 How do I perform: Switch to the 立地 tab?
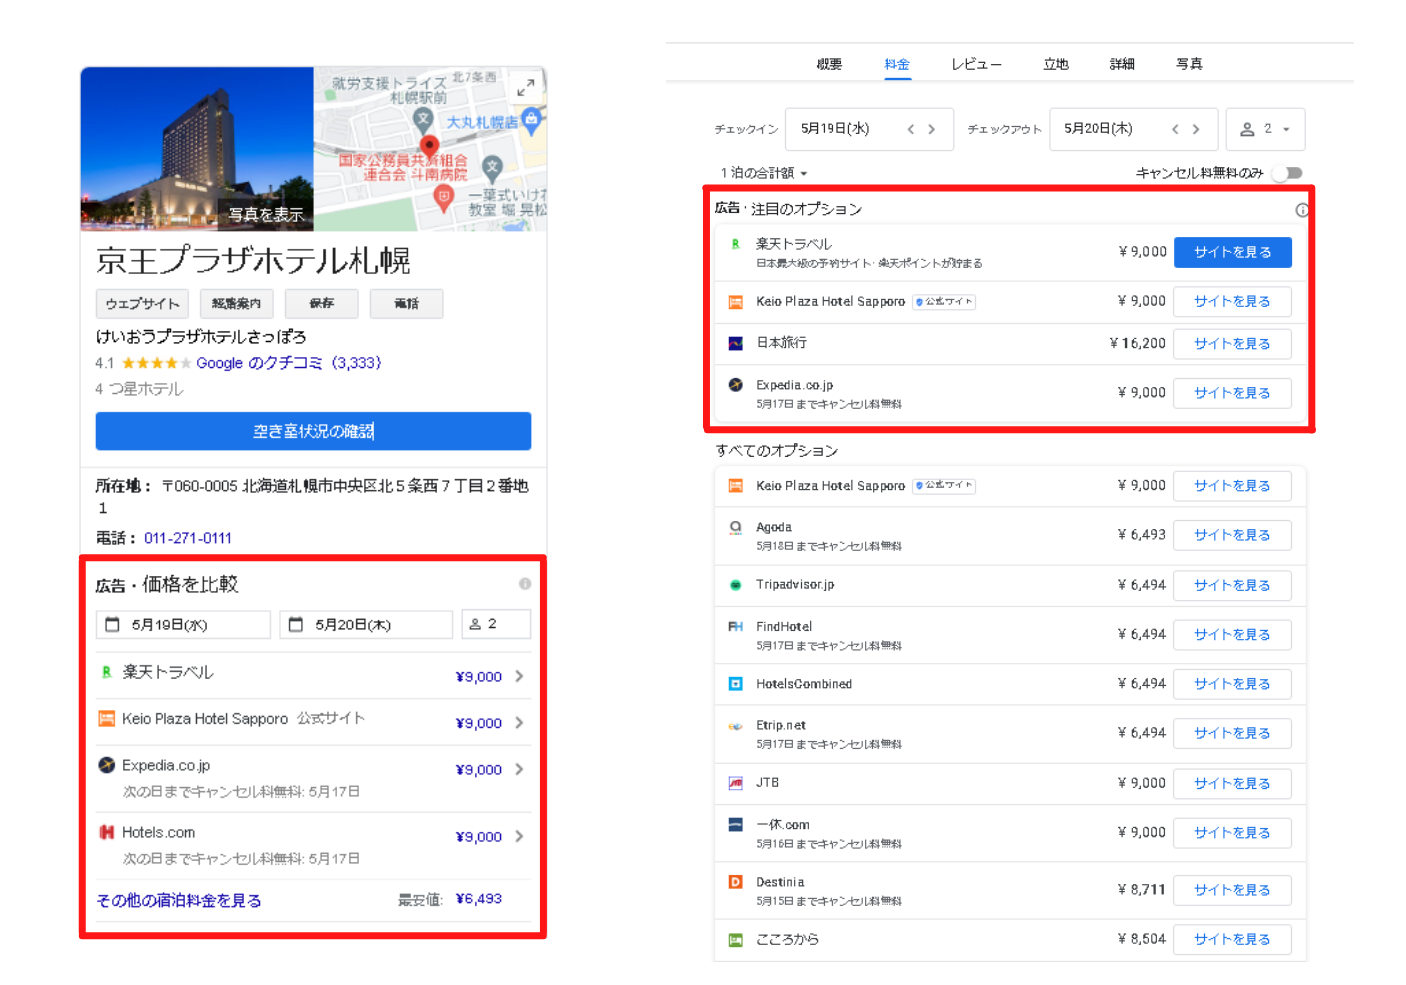[1056, 64]
